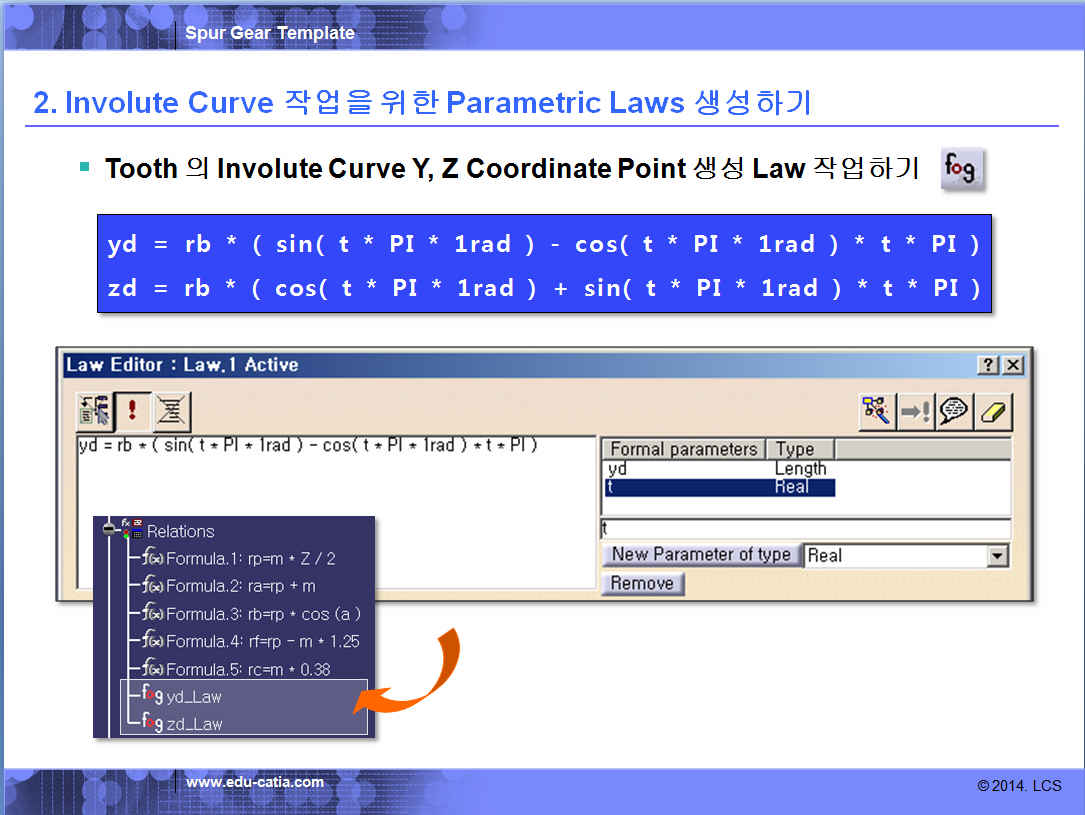Click the arrow-exclamation icon in editor toolbar
Viewport: 1085px width, 815px height.
tap(915, 411)
